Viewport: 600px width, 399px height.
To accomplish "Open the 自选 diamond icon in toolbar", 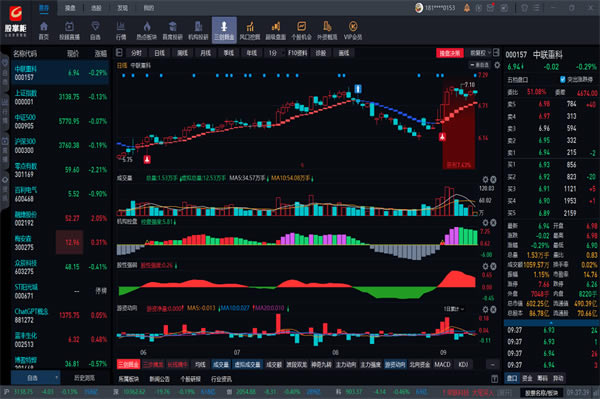I will pos(95,30).
